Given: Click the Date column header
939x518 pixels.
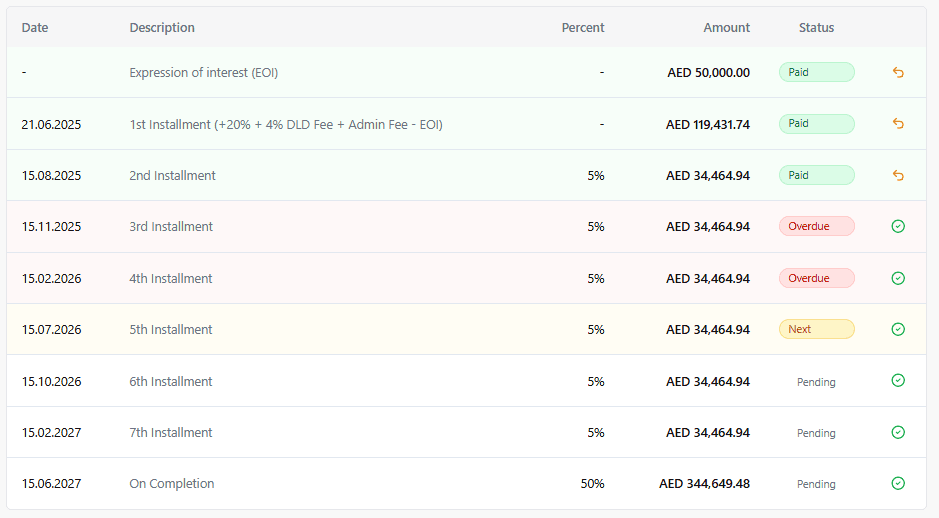Looking at the screenshot, I should pyautogui.click(x=35, y=28).
